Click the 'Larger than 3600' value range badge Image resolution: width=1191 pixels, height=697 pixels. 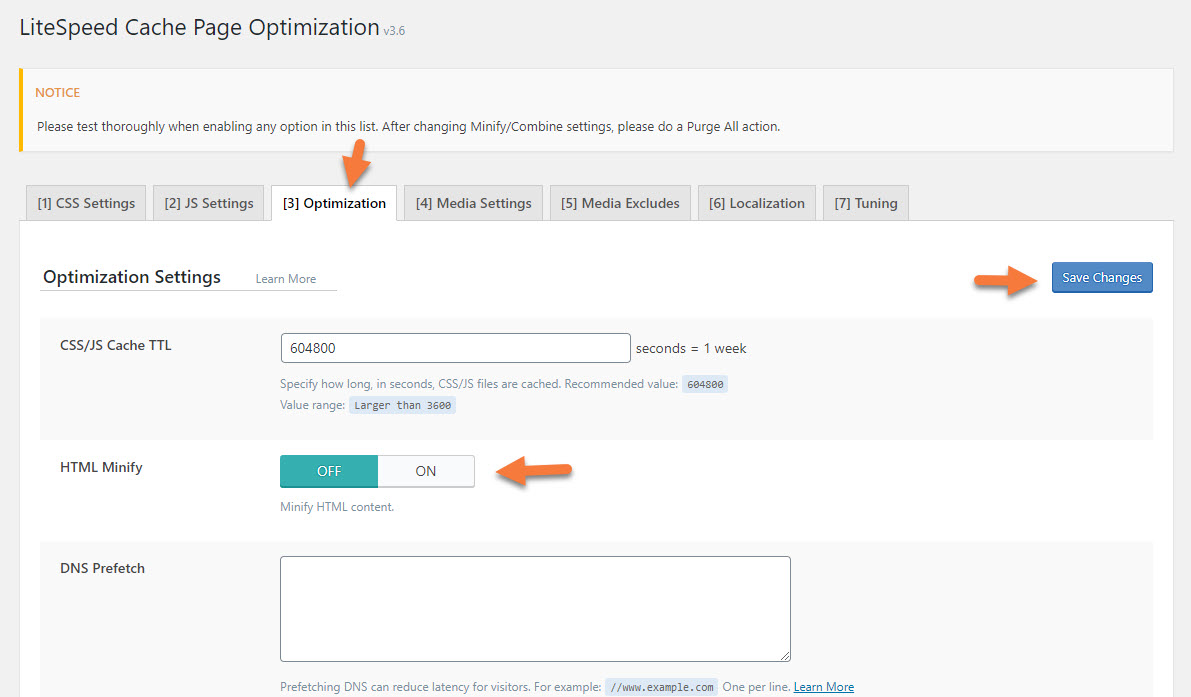tap(402, 405)
